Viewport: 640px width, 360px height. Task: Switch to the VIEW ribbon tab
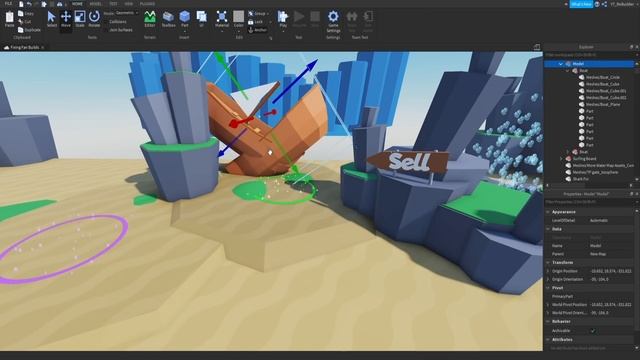[129, 4]
